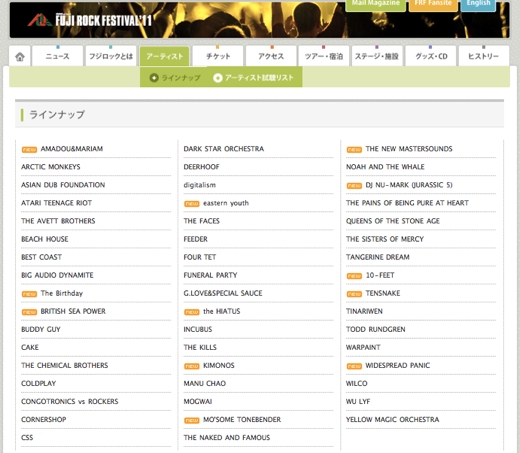Screen dimensions: 520x453
Task: Open the ラインナップ submenu link
Action: [x=175, y=78]
